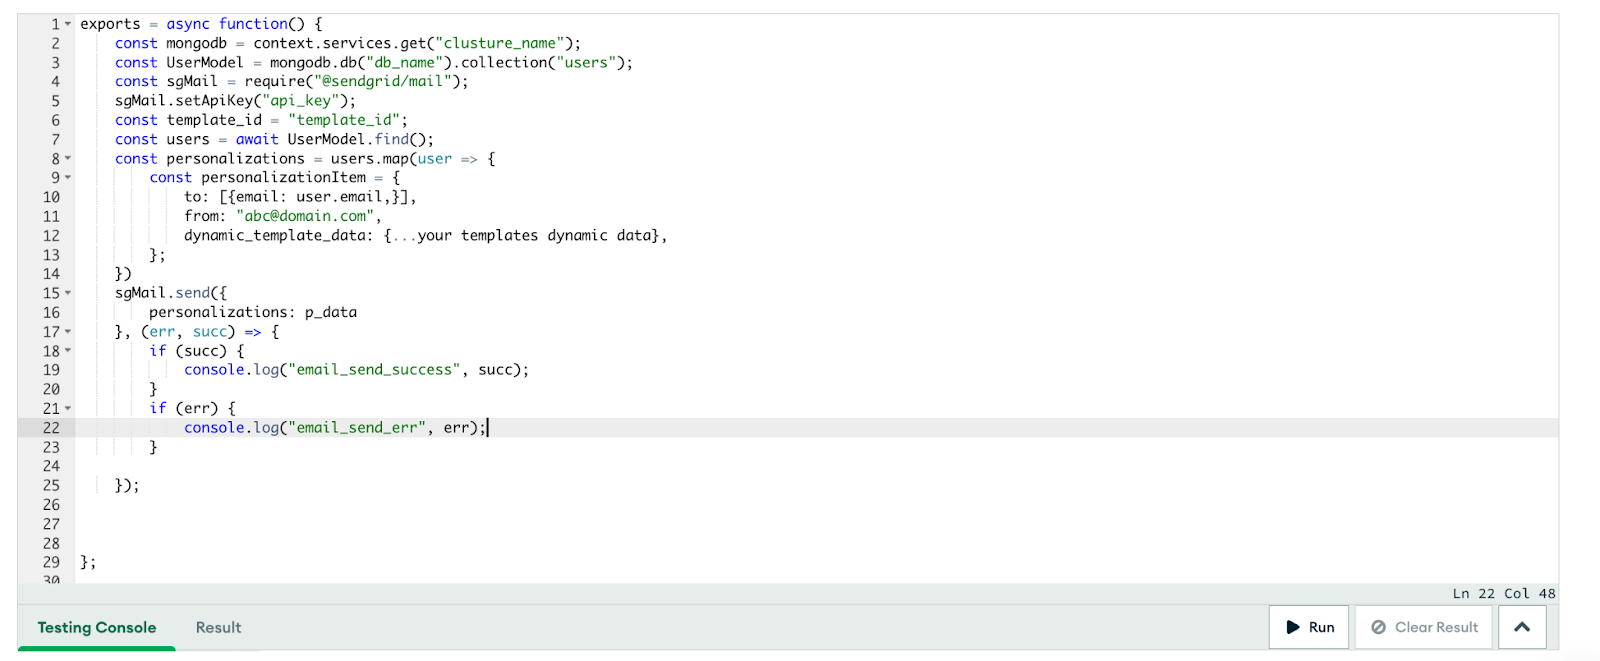
Task: Click the play triangle icon inside Run
Action: point(1293,627)
